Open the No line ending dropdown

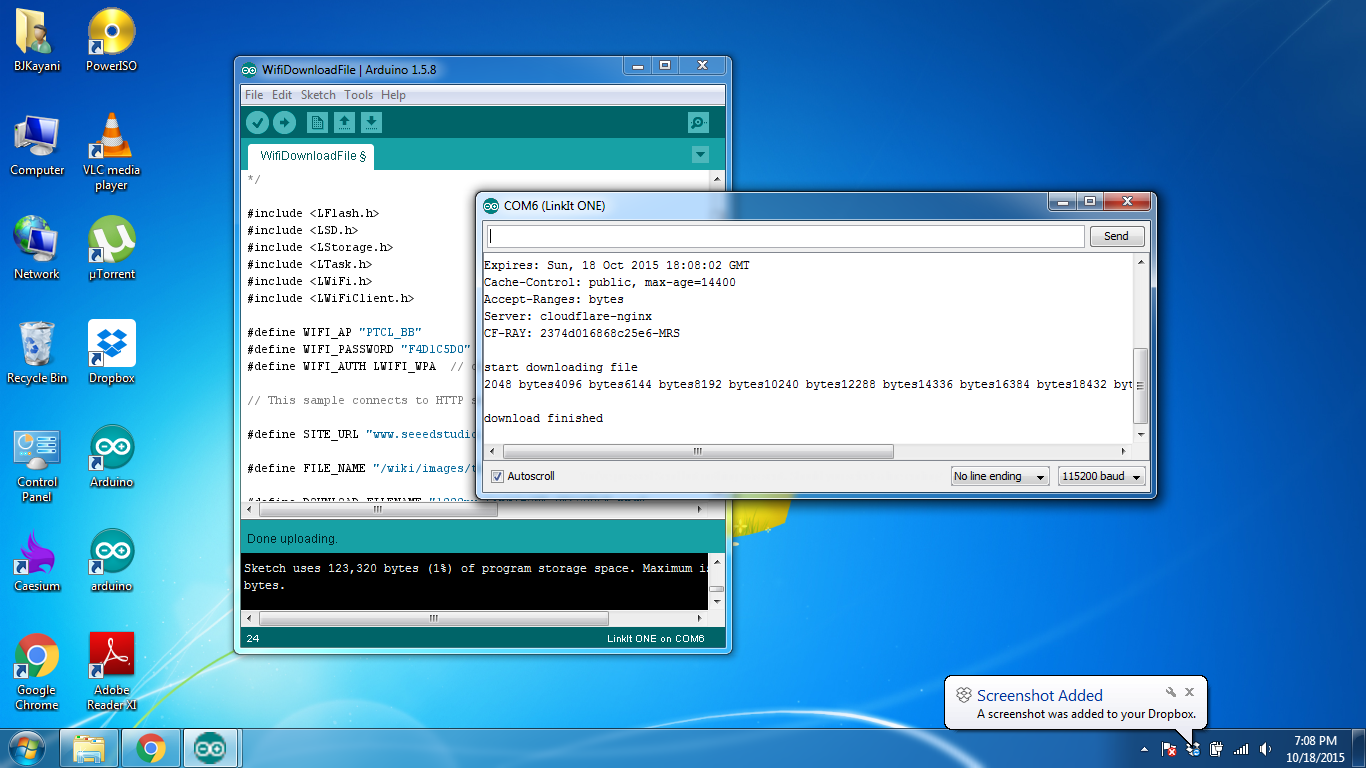(x=1000, y=476)
